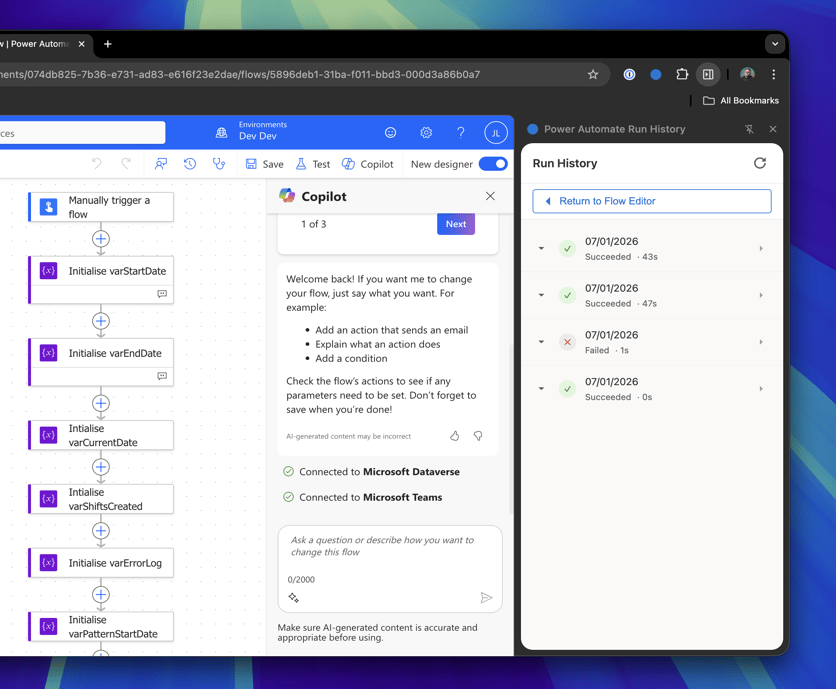Screen dimensions: 836x689
Task: Close the Copilot pane
Action: click(x=490, y=196)
